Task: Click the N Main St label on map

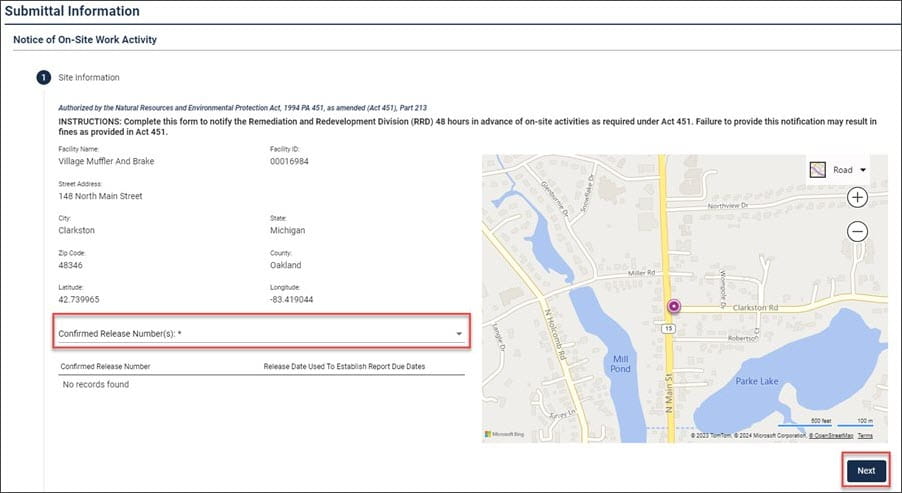Action: (668, 393)
